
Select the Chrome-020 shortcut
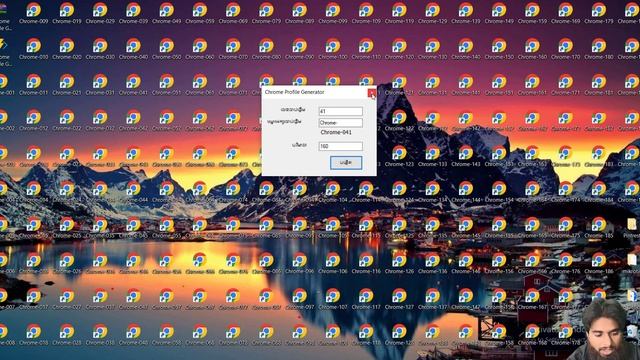click(x=67, y=49)
